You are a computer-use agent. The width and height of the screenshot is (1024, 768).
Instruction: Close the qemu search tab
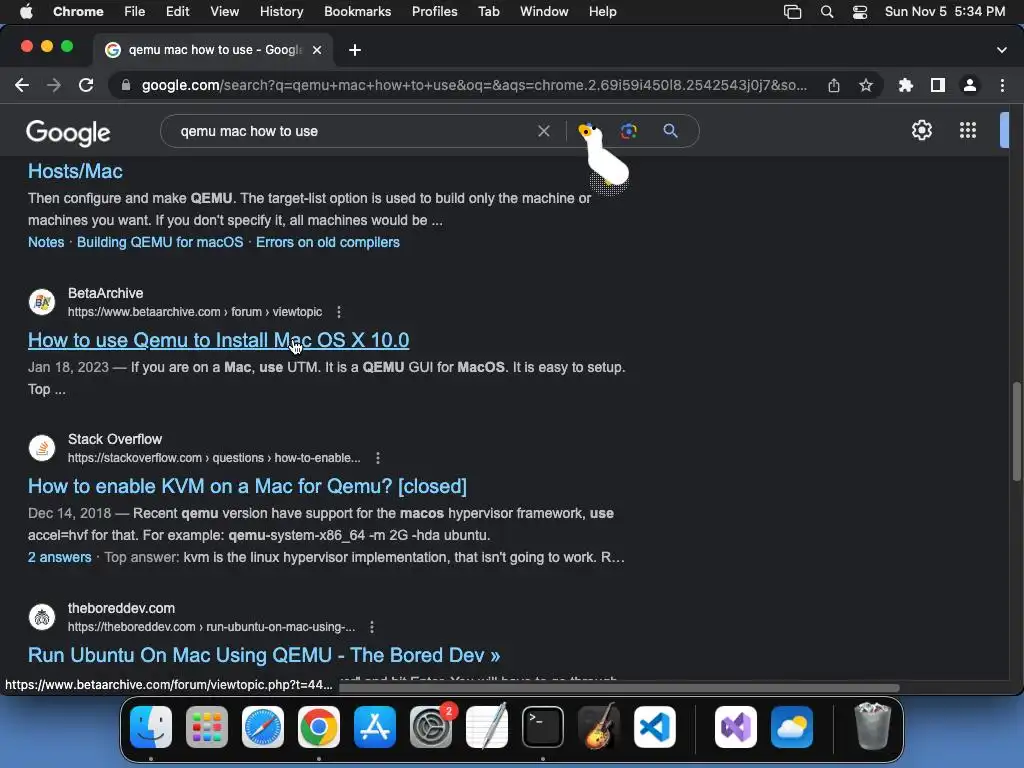point(317,50)
